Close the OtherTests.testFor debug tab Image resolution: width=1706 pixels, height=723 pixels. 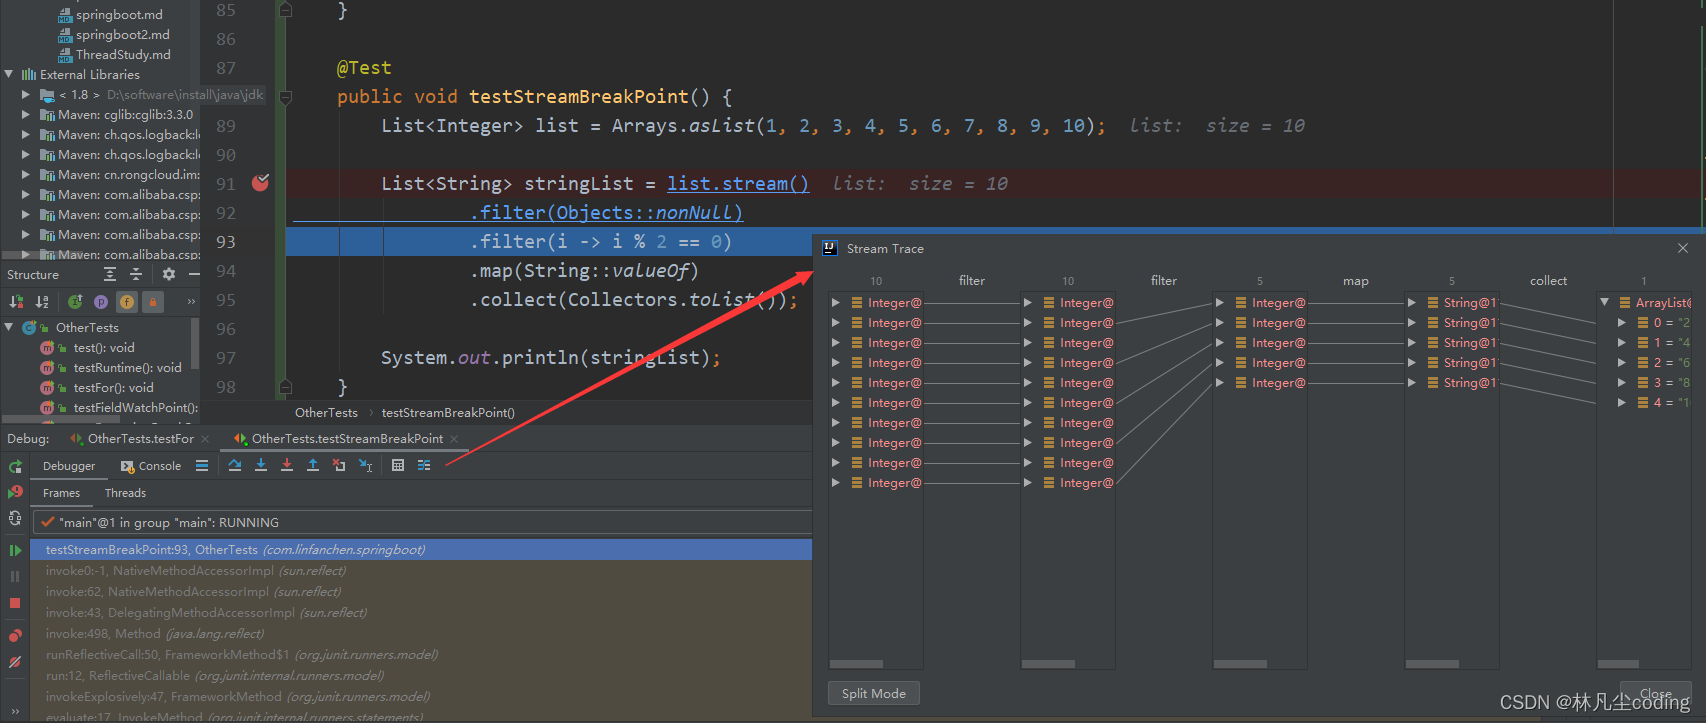(205, 439)
